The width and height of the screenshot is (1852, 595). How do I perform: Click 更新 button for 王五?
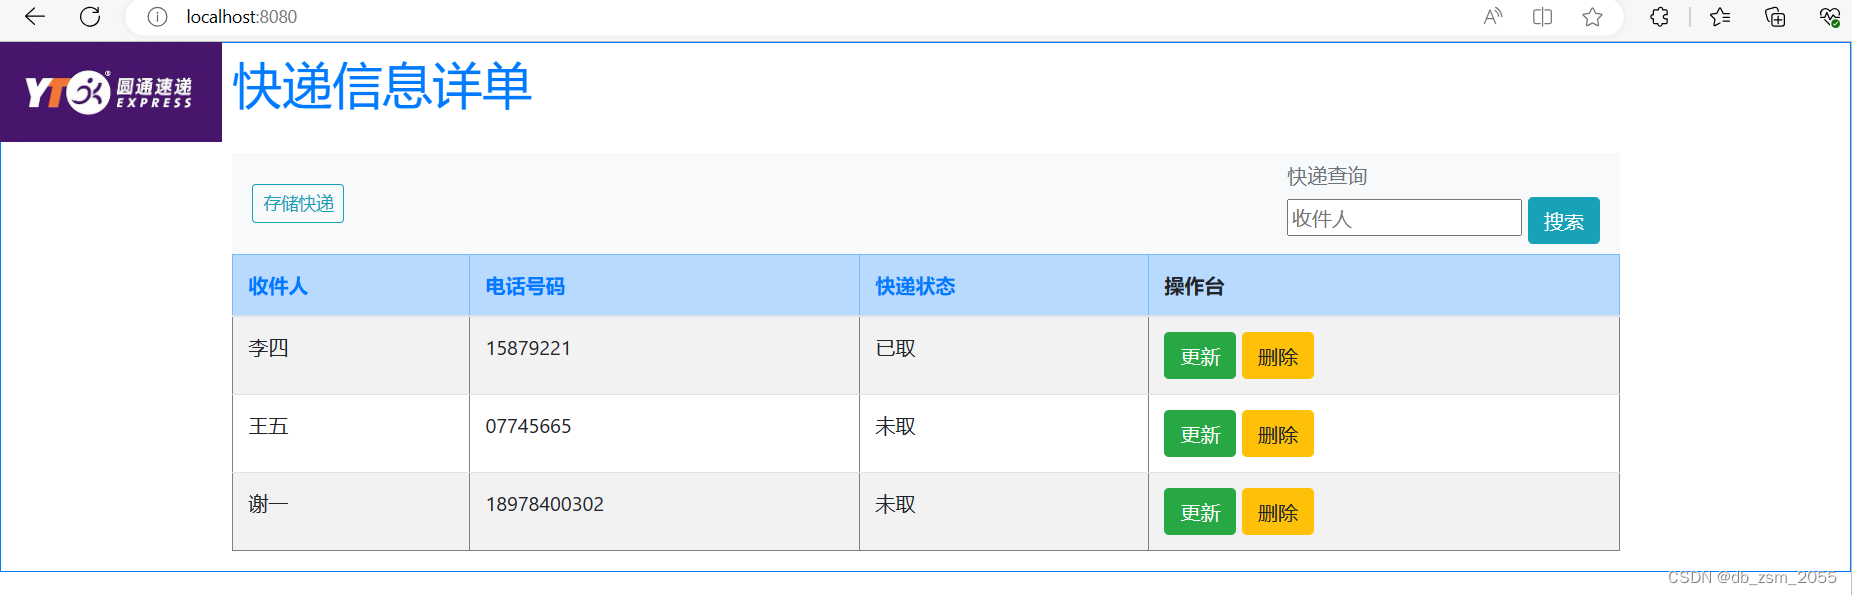point(1200,434)
